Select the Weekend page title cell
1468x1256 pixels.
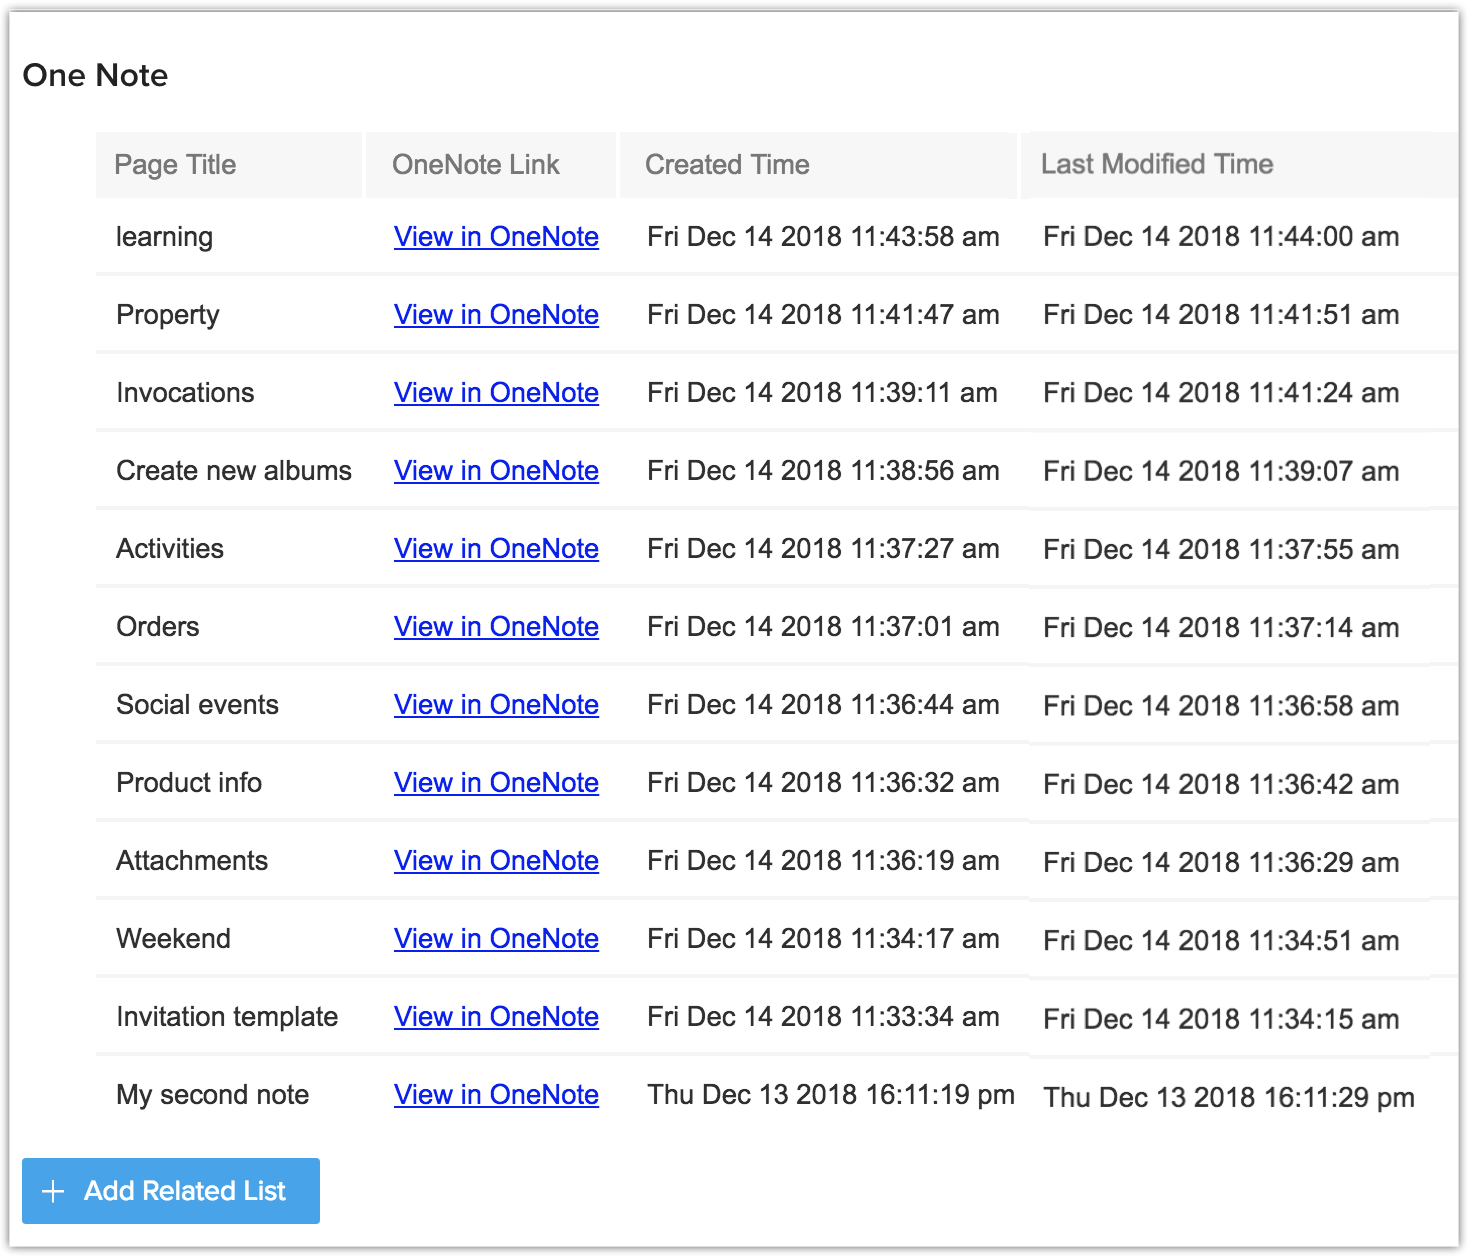coord(173,939)
